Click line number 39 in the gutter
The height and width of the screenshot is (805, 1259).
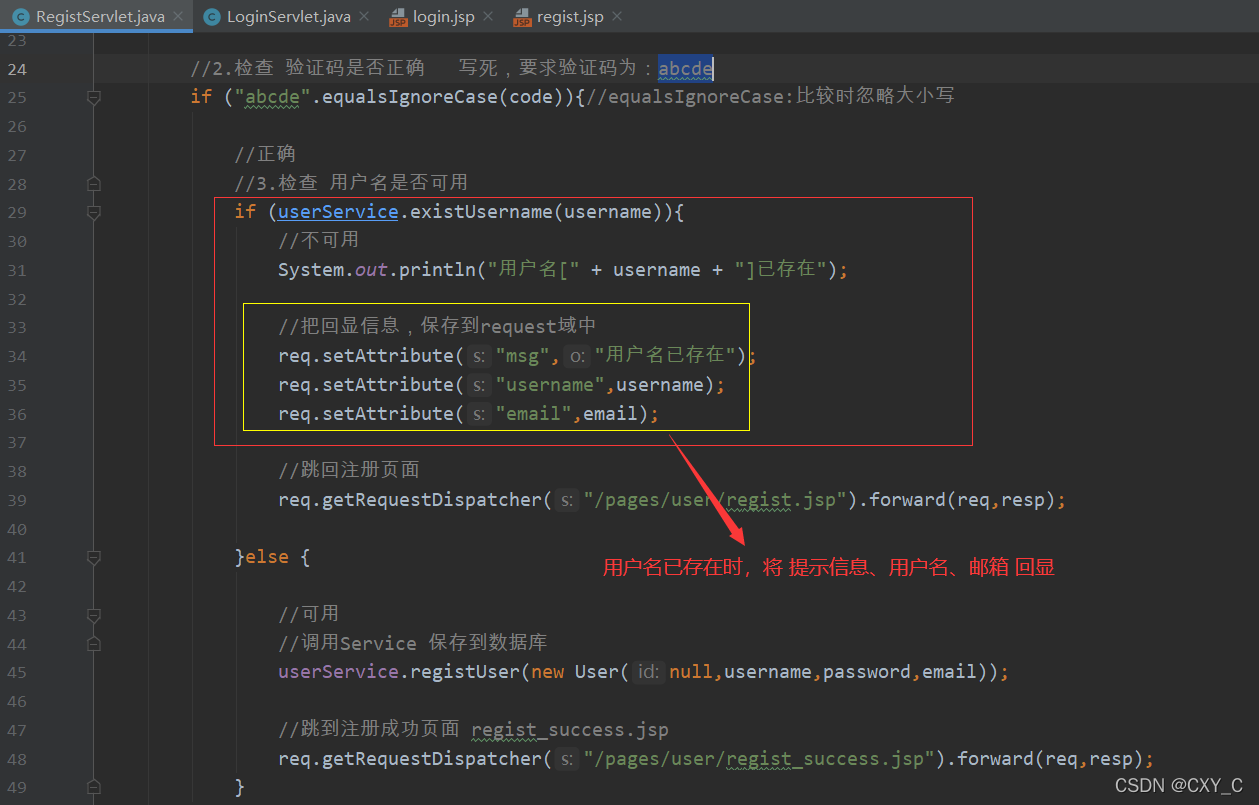(17, 500)
